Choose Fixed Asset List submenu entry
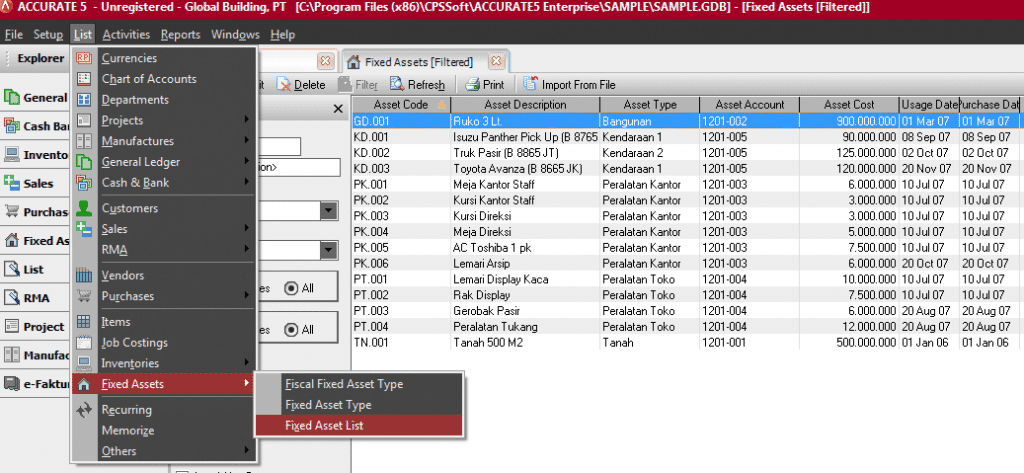This screenshot has width=1024, height=473. pyautogui.click(x=359, y=425)
